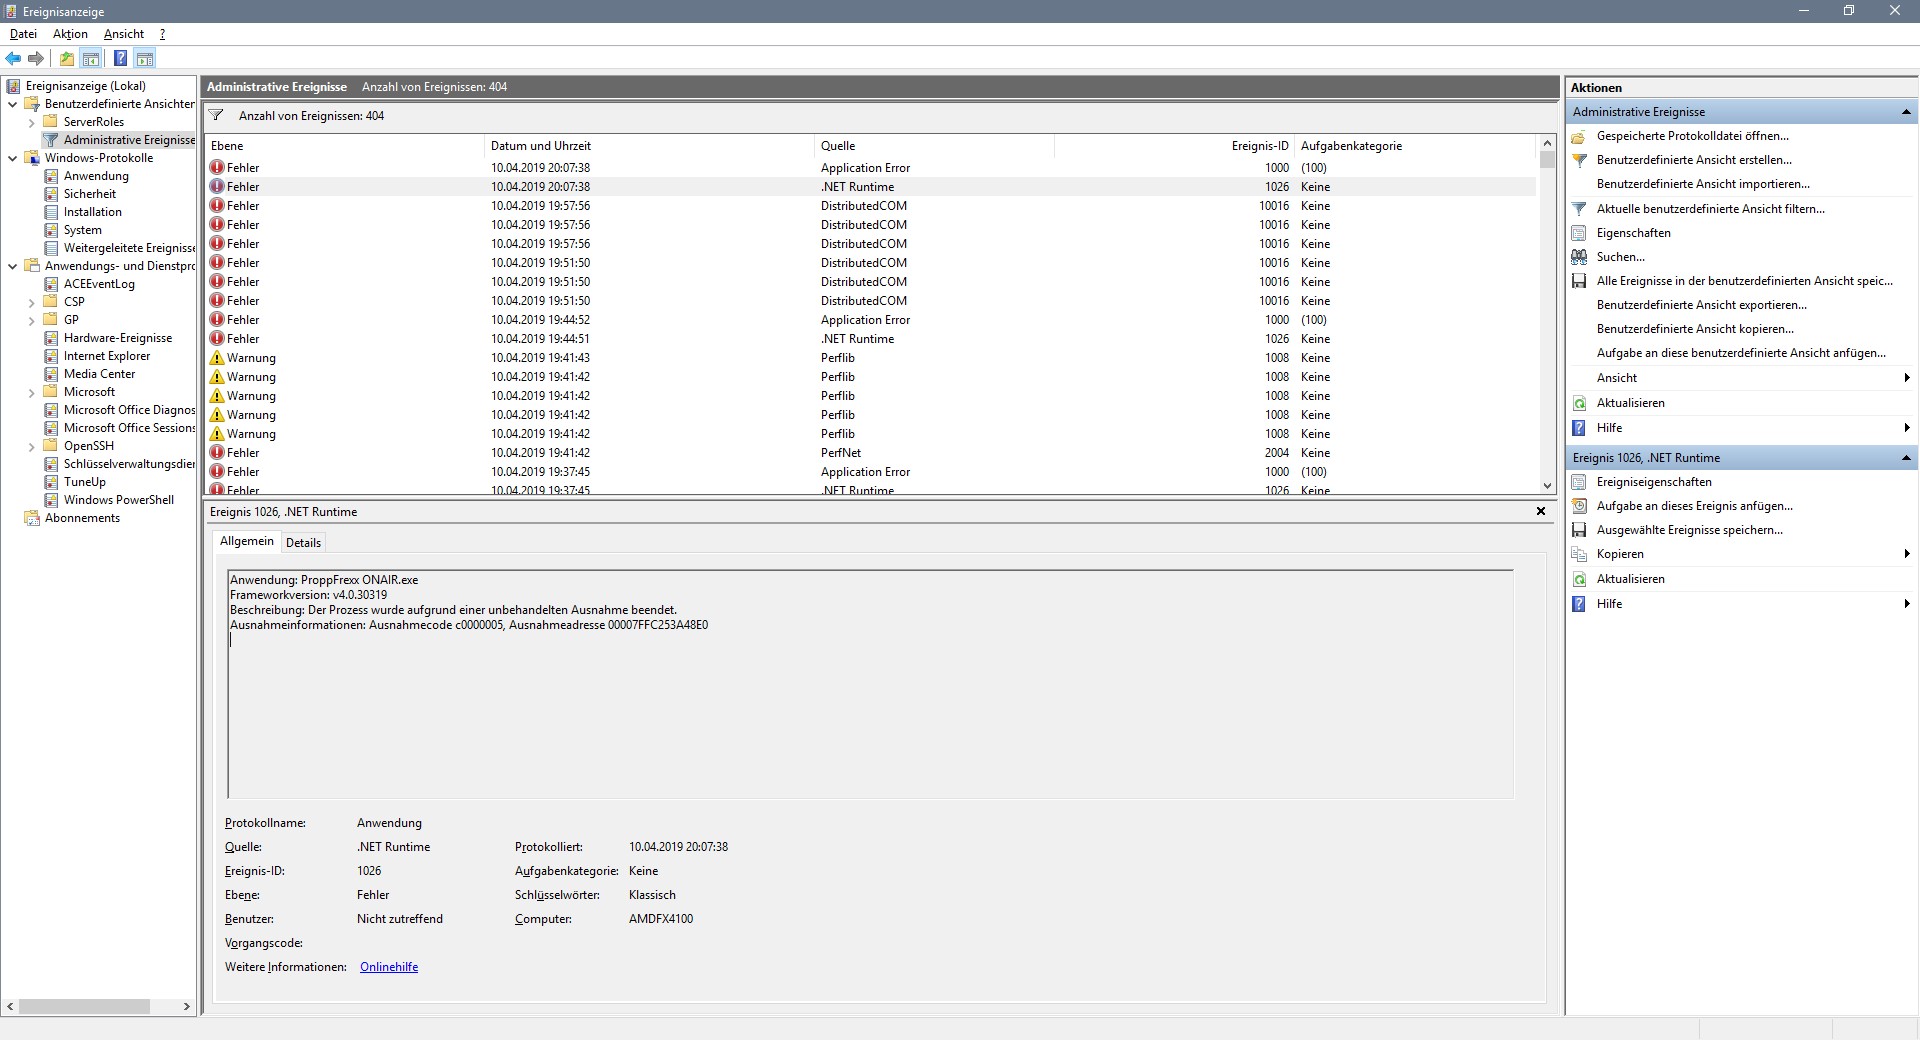Collapse Anwendungs- und Dienstprotokolle node

point(13,266)
